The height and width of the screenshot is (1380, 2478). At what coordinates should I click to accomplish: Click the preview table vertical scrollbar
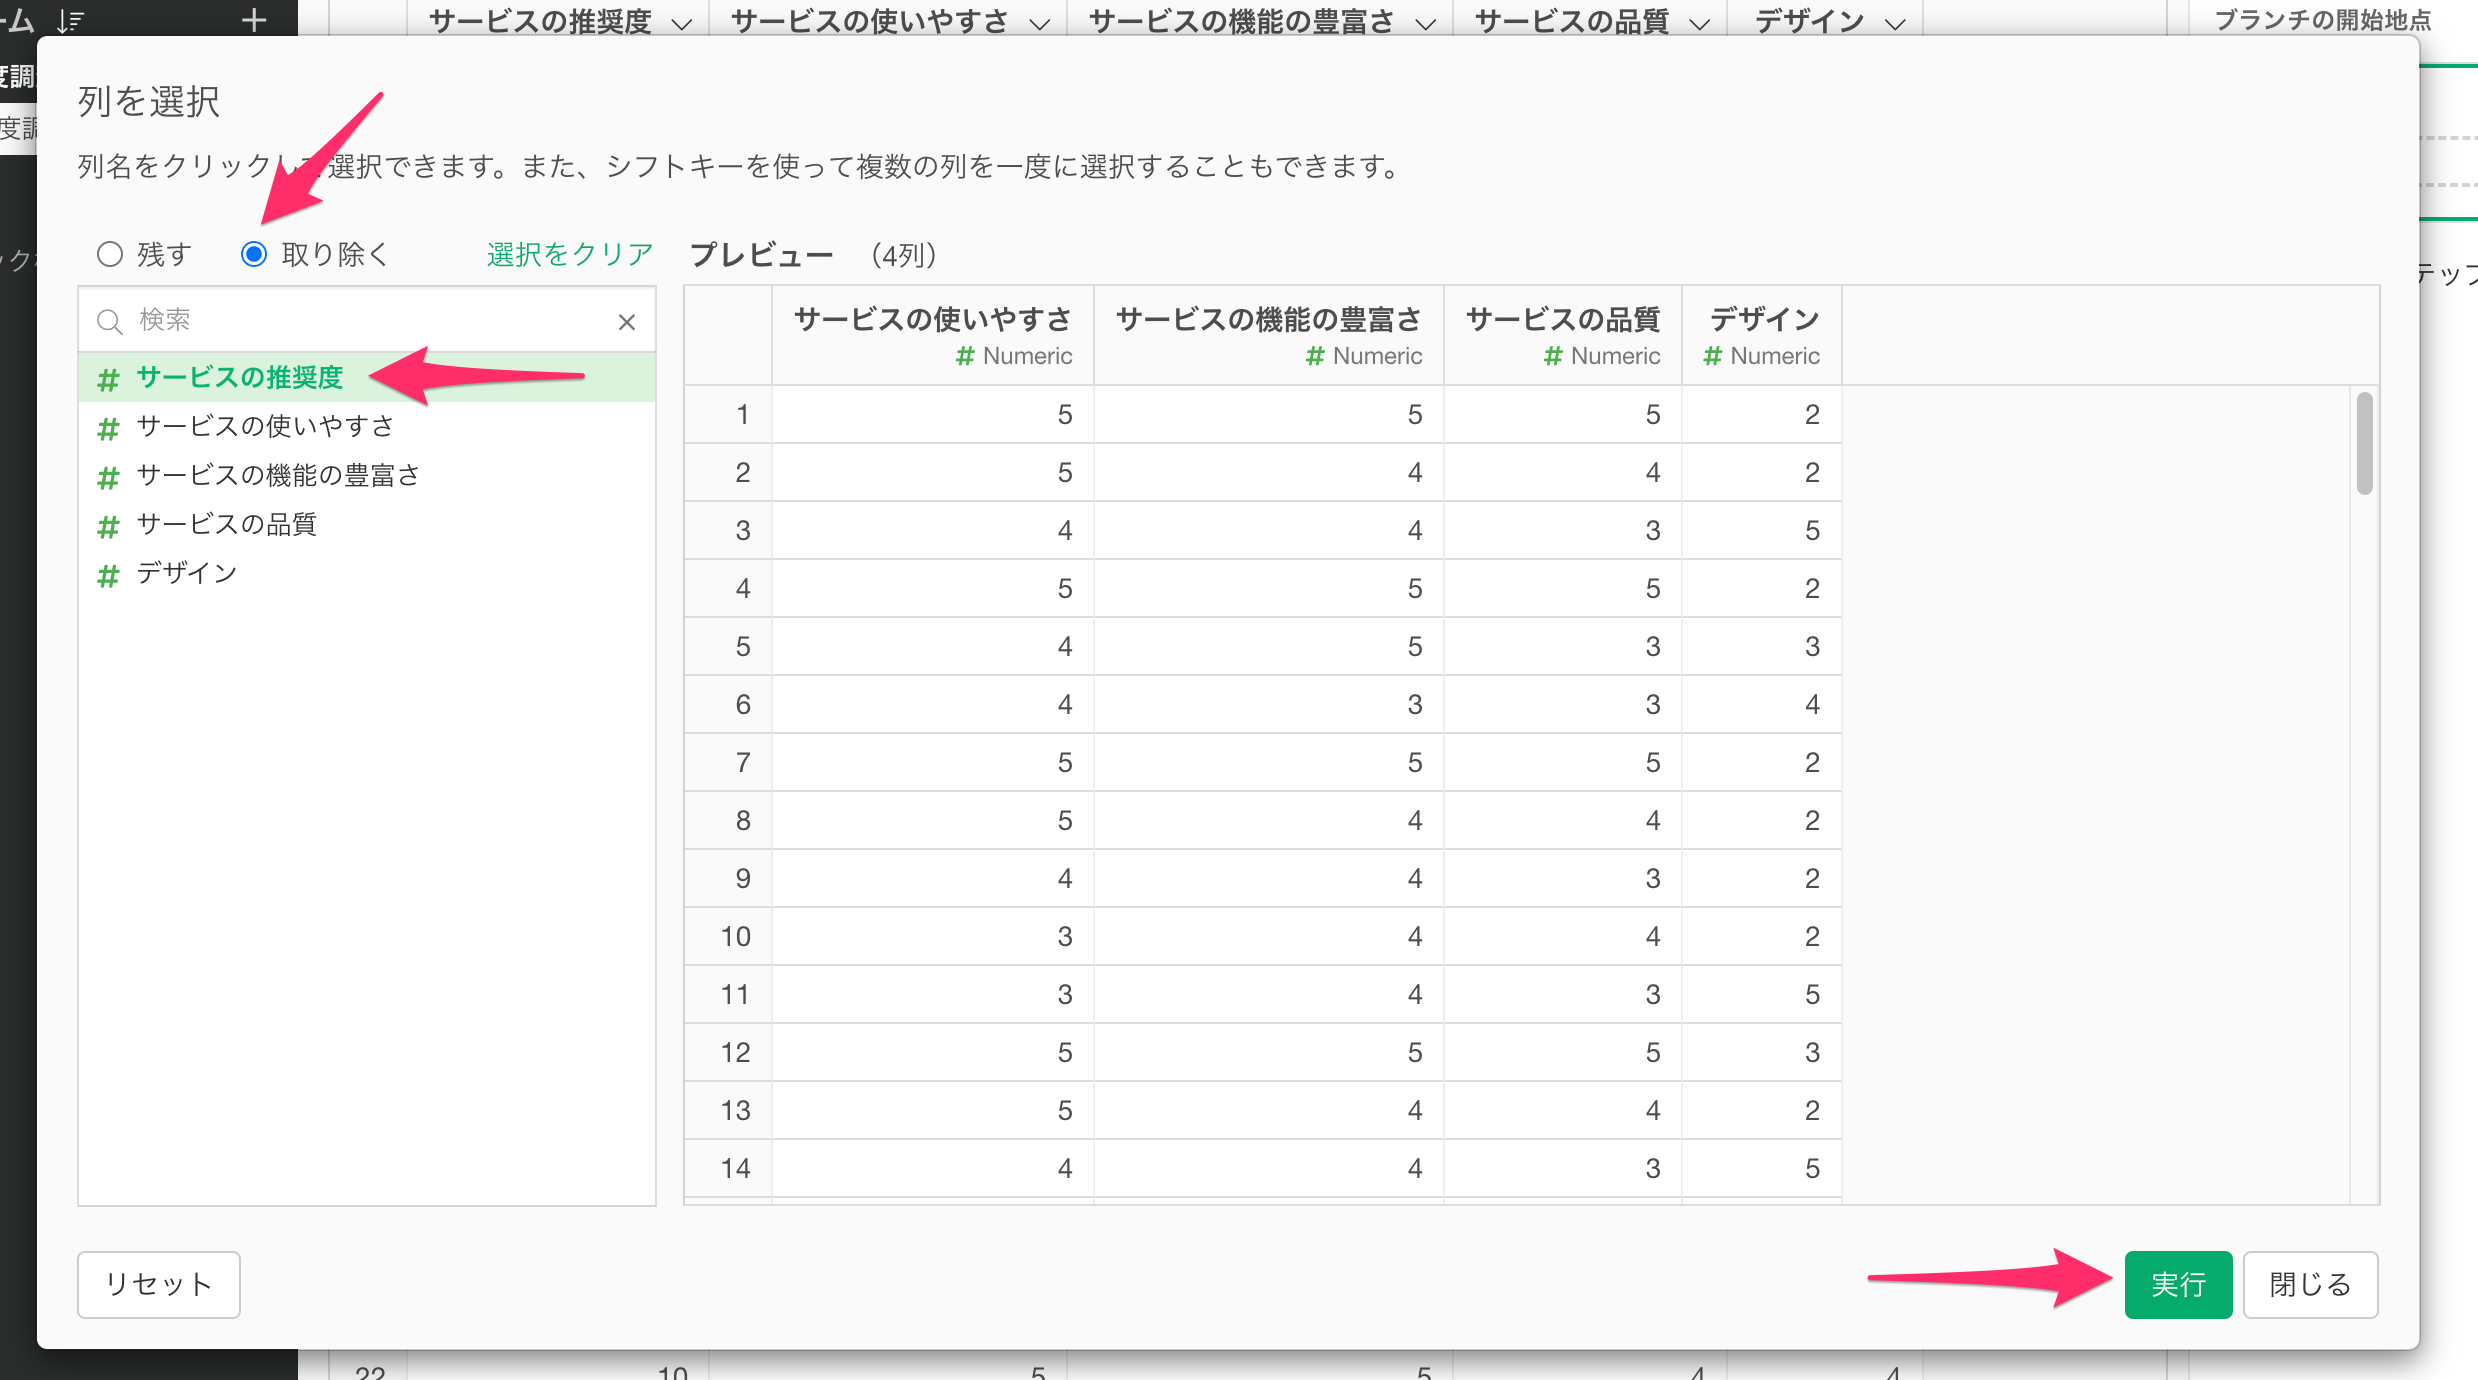point(2364,444)
